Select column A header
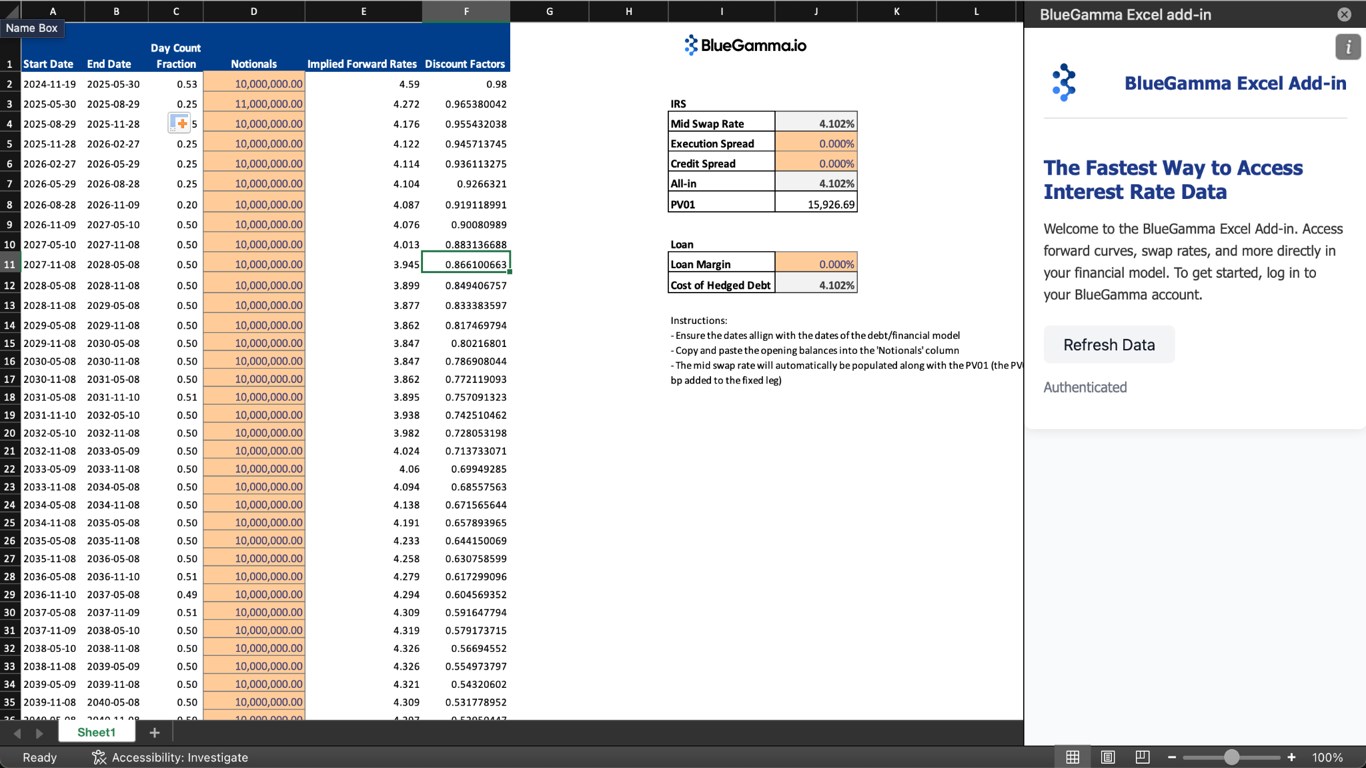 (x=52, y=11)
